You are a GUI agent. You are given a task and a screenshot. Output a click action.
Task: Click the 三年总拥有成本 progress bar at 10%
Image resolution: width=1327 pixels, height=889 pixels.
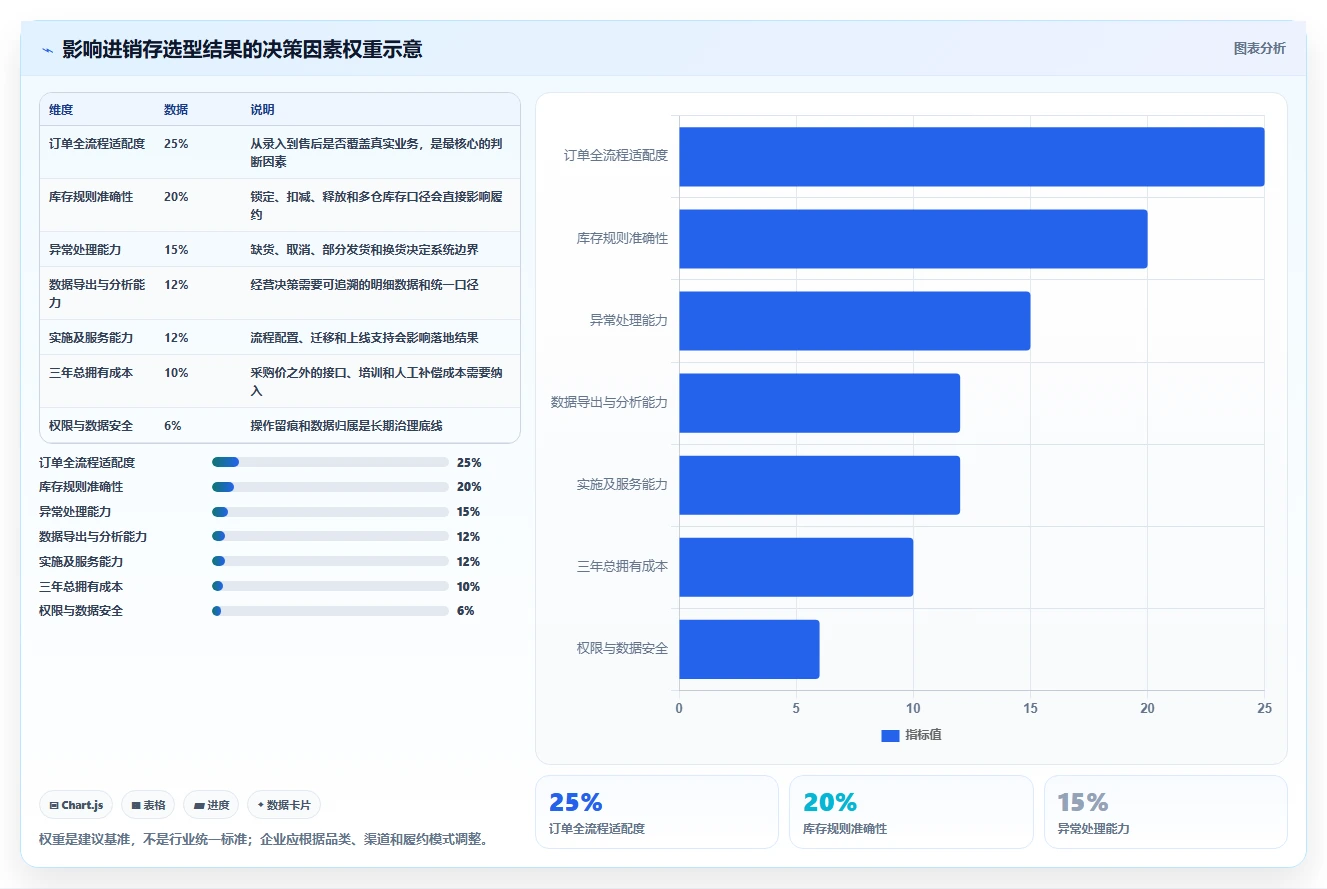point(330,587)
